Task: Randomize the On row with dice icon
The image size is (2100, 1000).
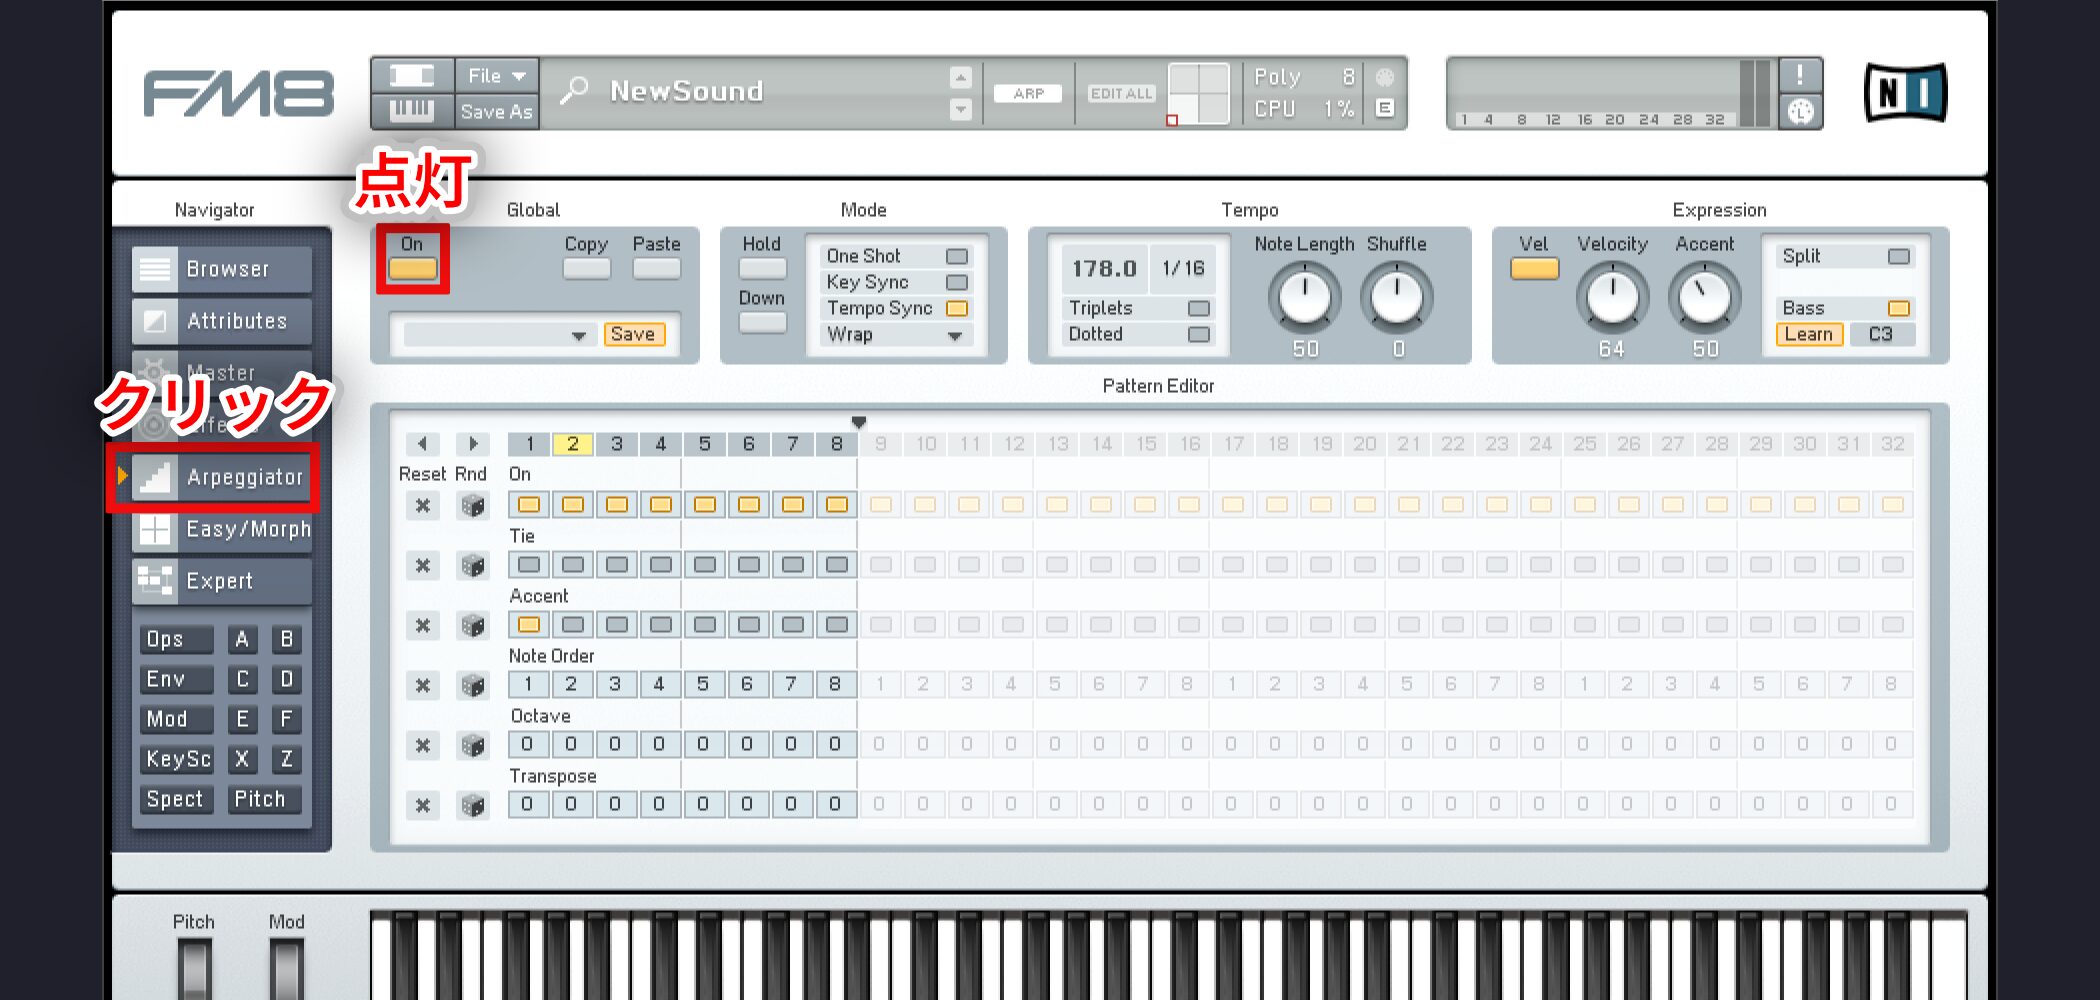Action: [x=473, y=505]
